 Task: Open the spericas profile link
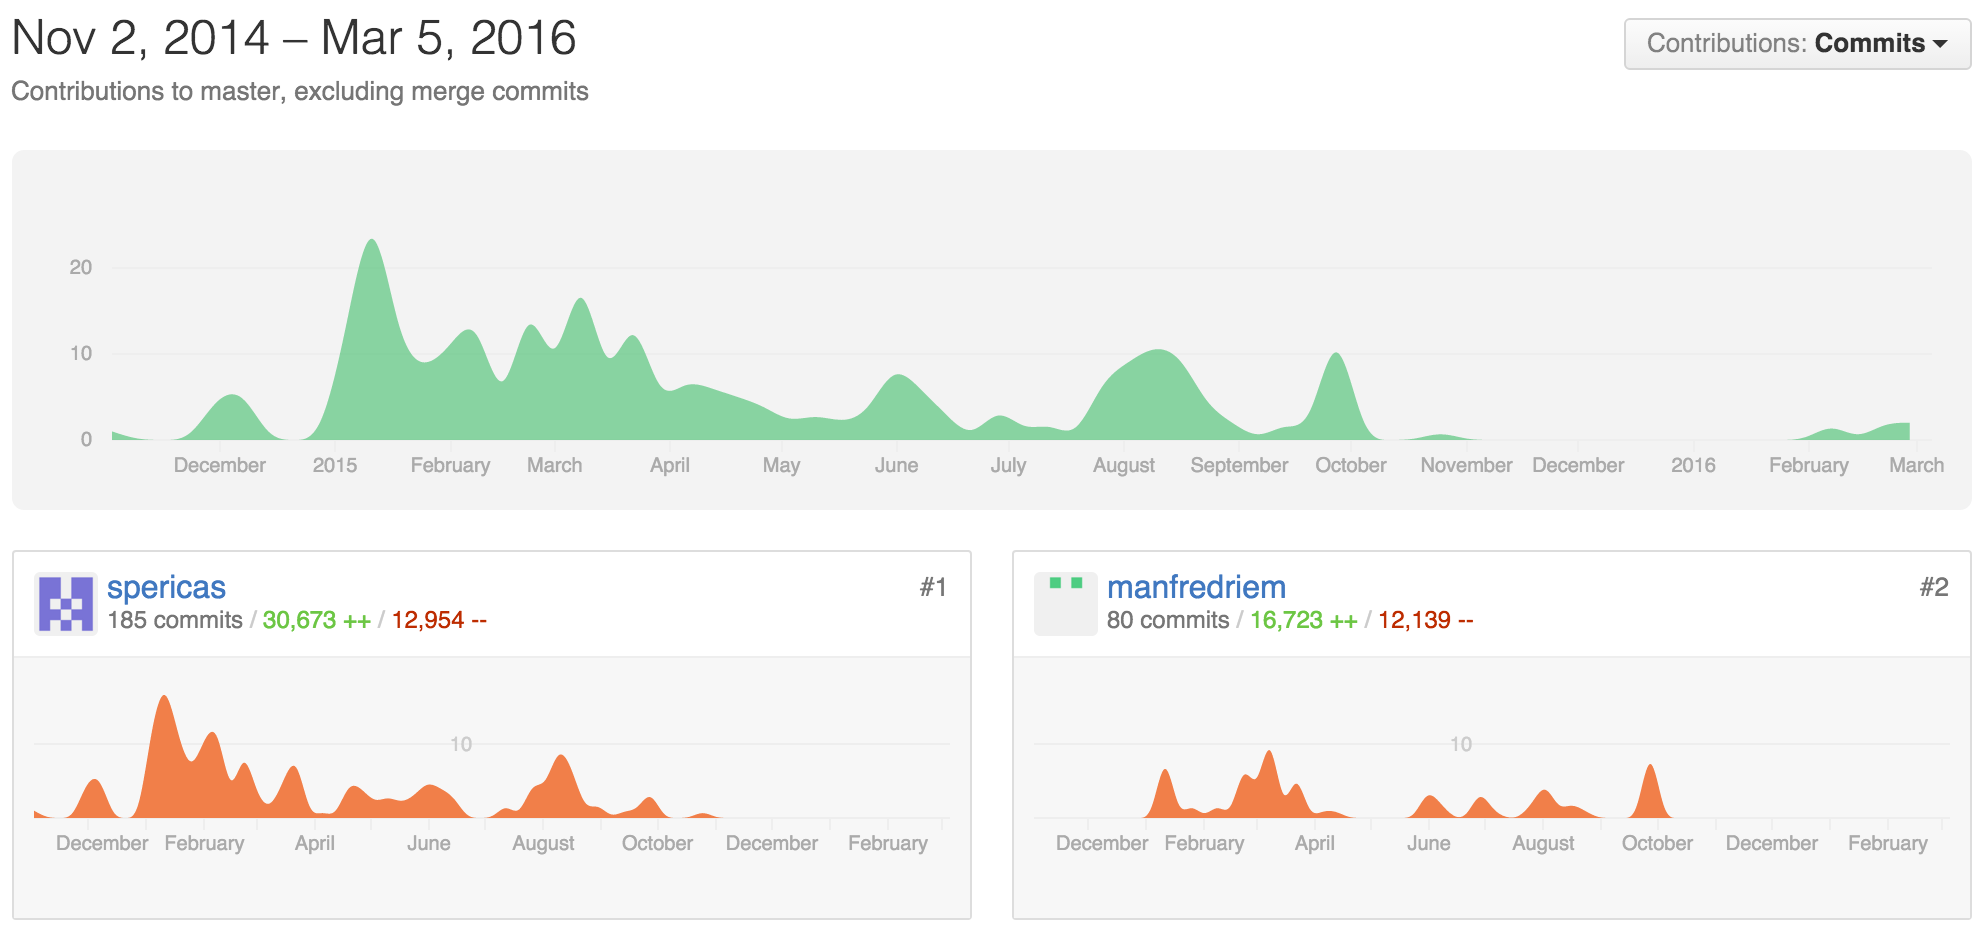[x=166, y=587]
